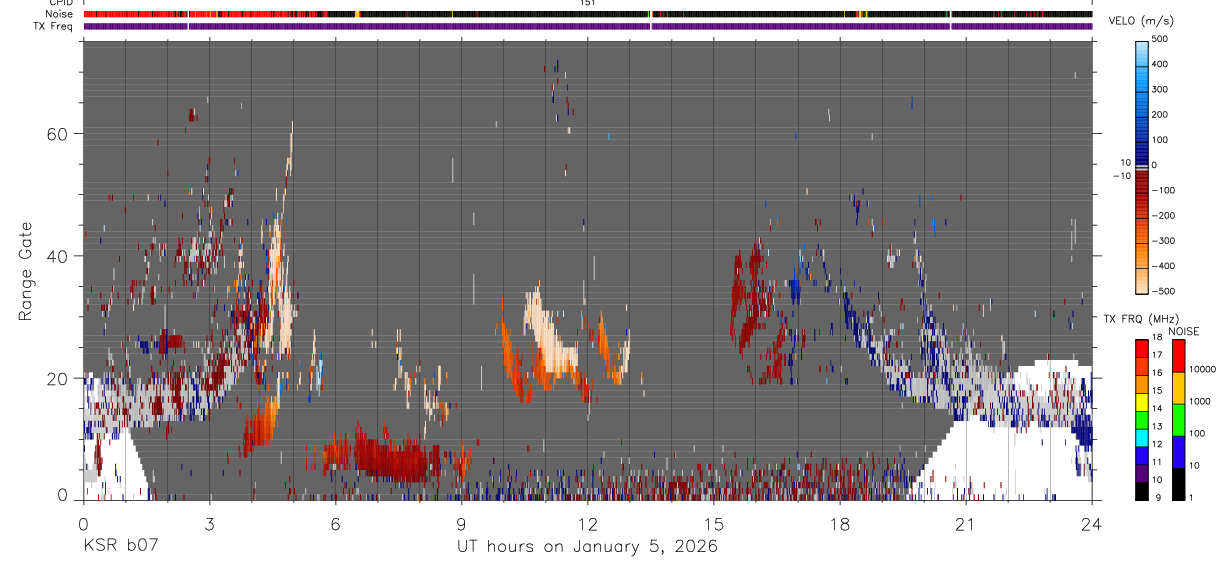The image size is (1228, 567).
Task: Click the 'Range Gate' y-axis label
Action: [x=25, y=272]
